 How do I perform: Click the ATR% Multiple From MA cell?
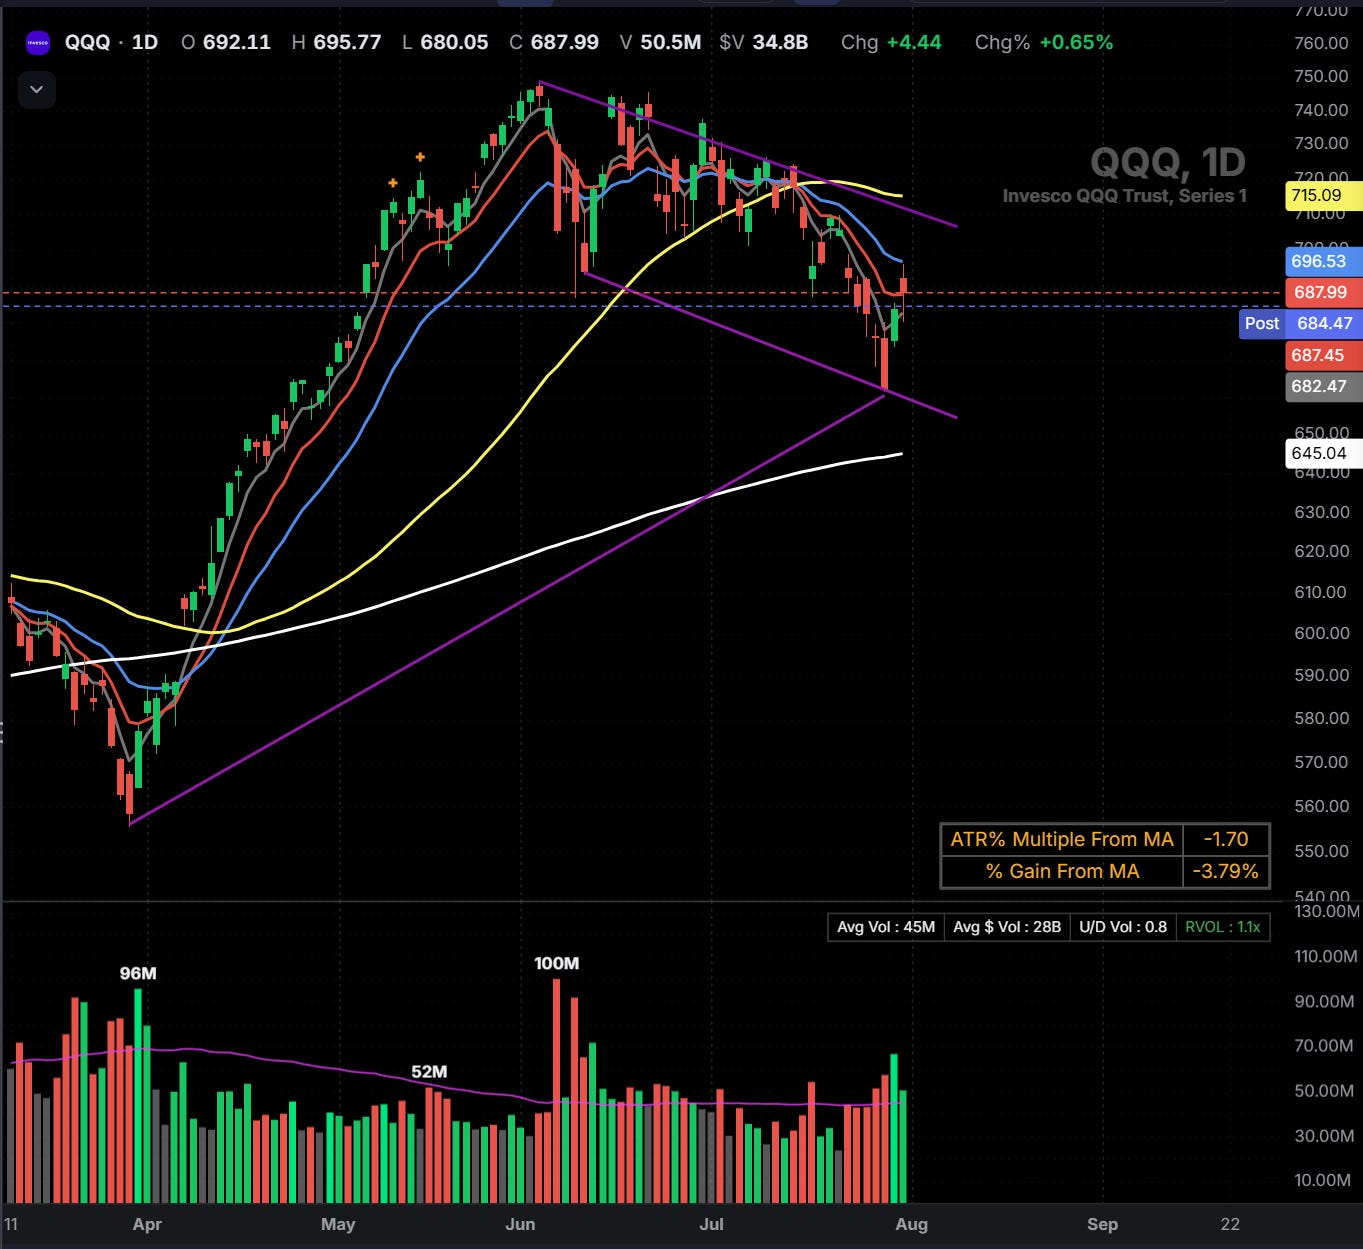pyautogui.click(x=1062, y=840)
